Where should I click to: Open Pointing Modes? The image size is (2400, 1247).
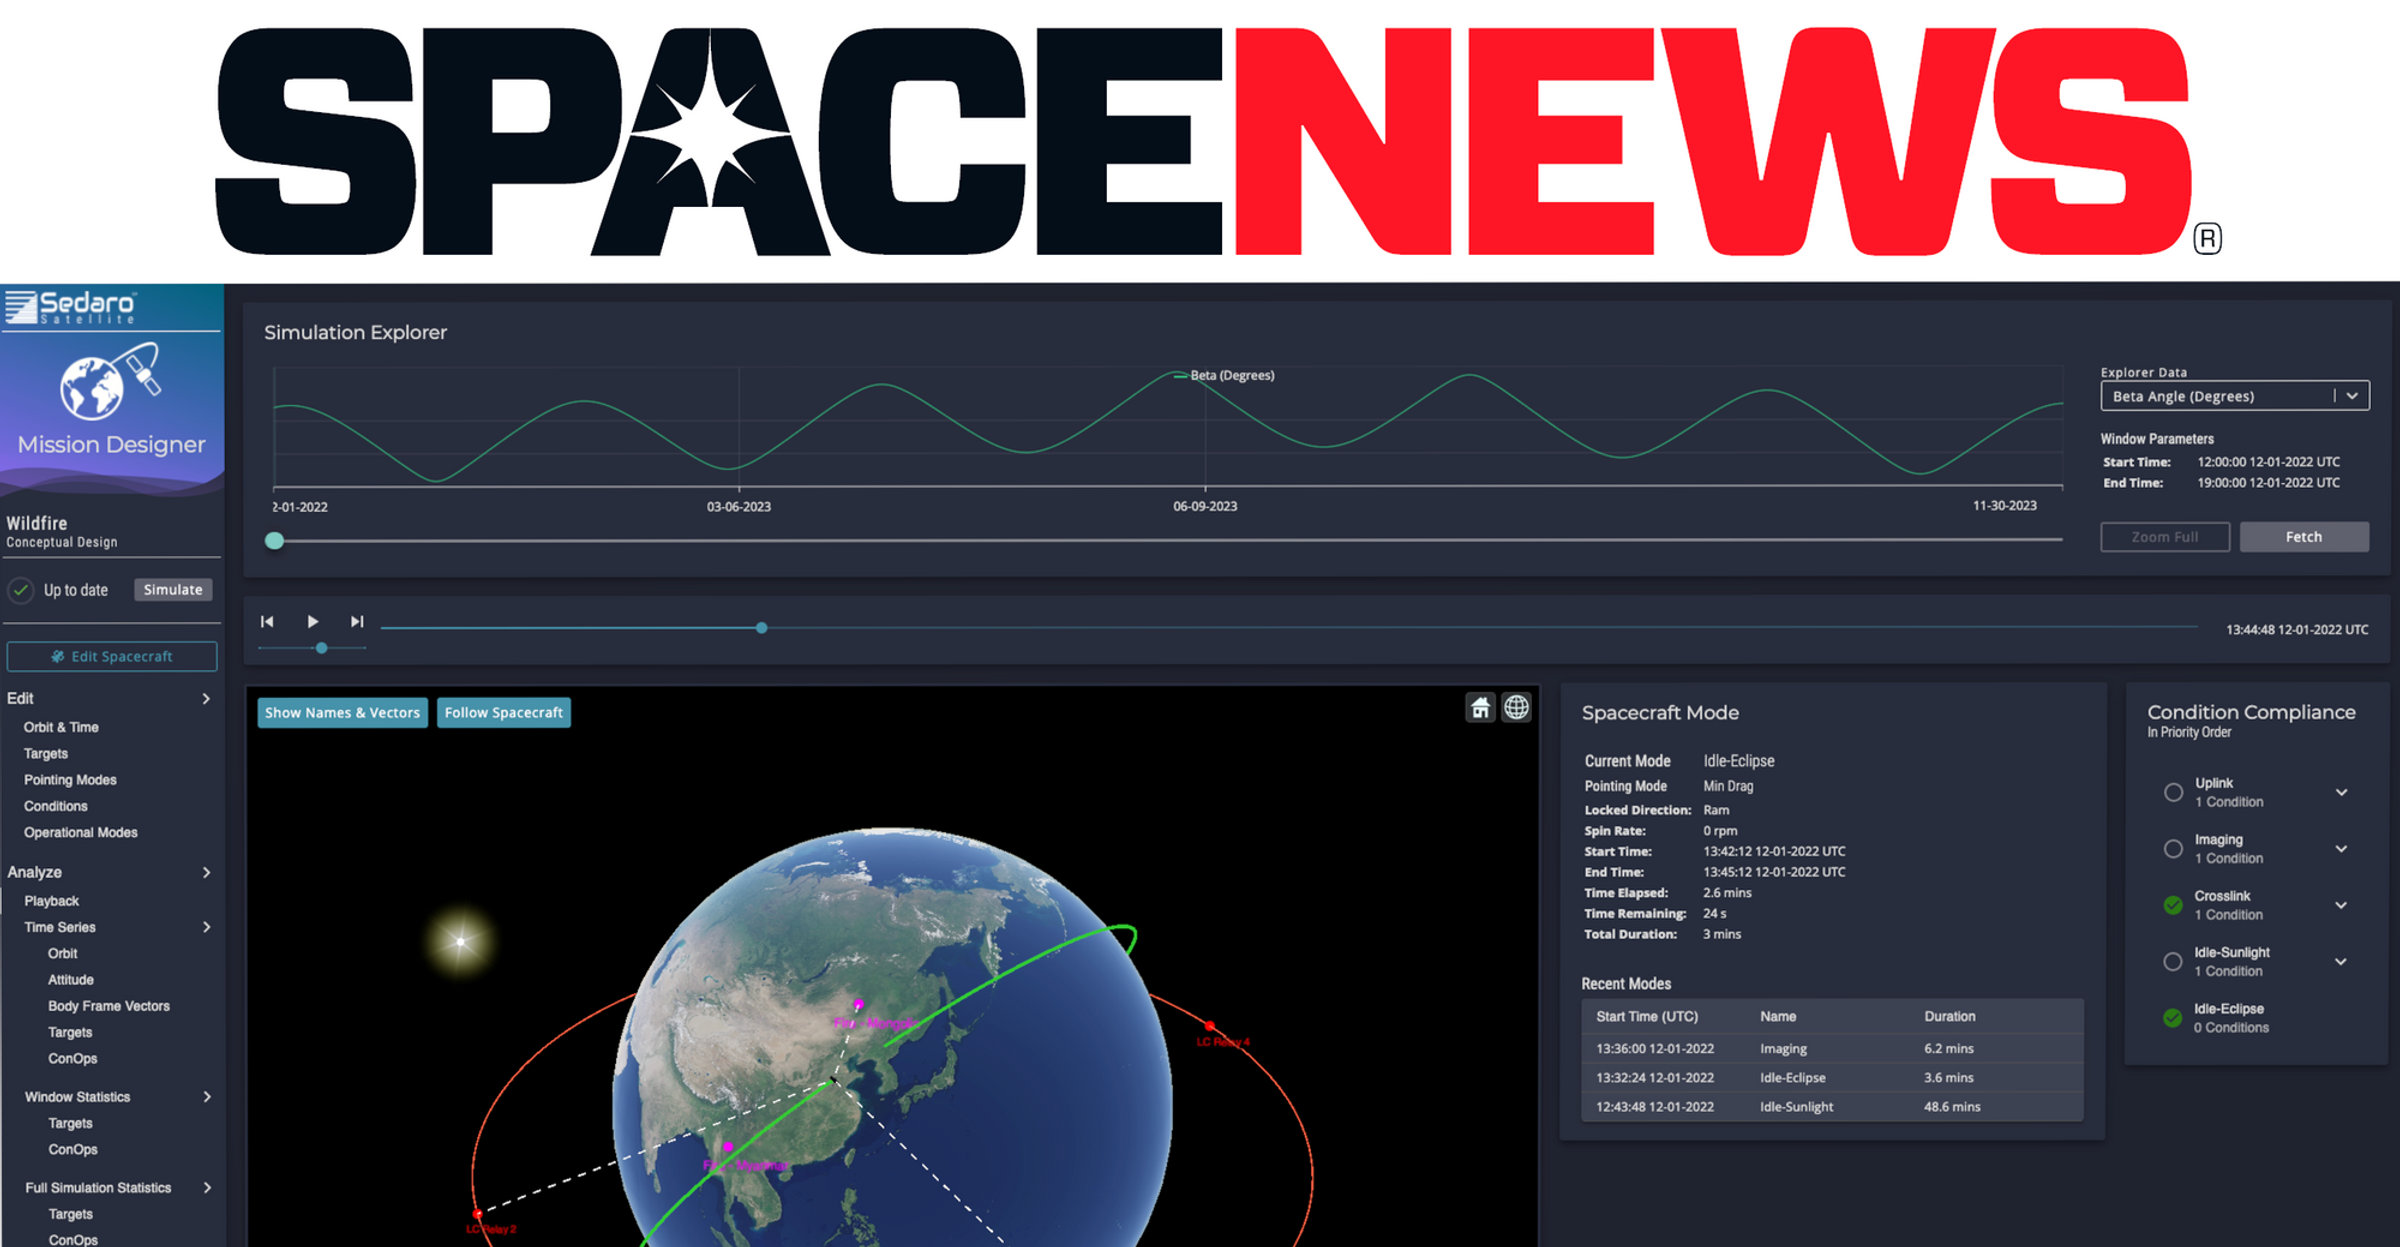point(70,780)
